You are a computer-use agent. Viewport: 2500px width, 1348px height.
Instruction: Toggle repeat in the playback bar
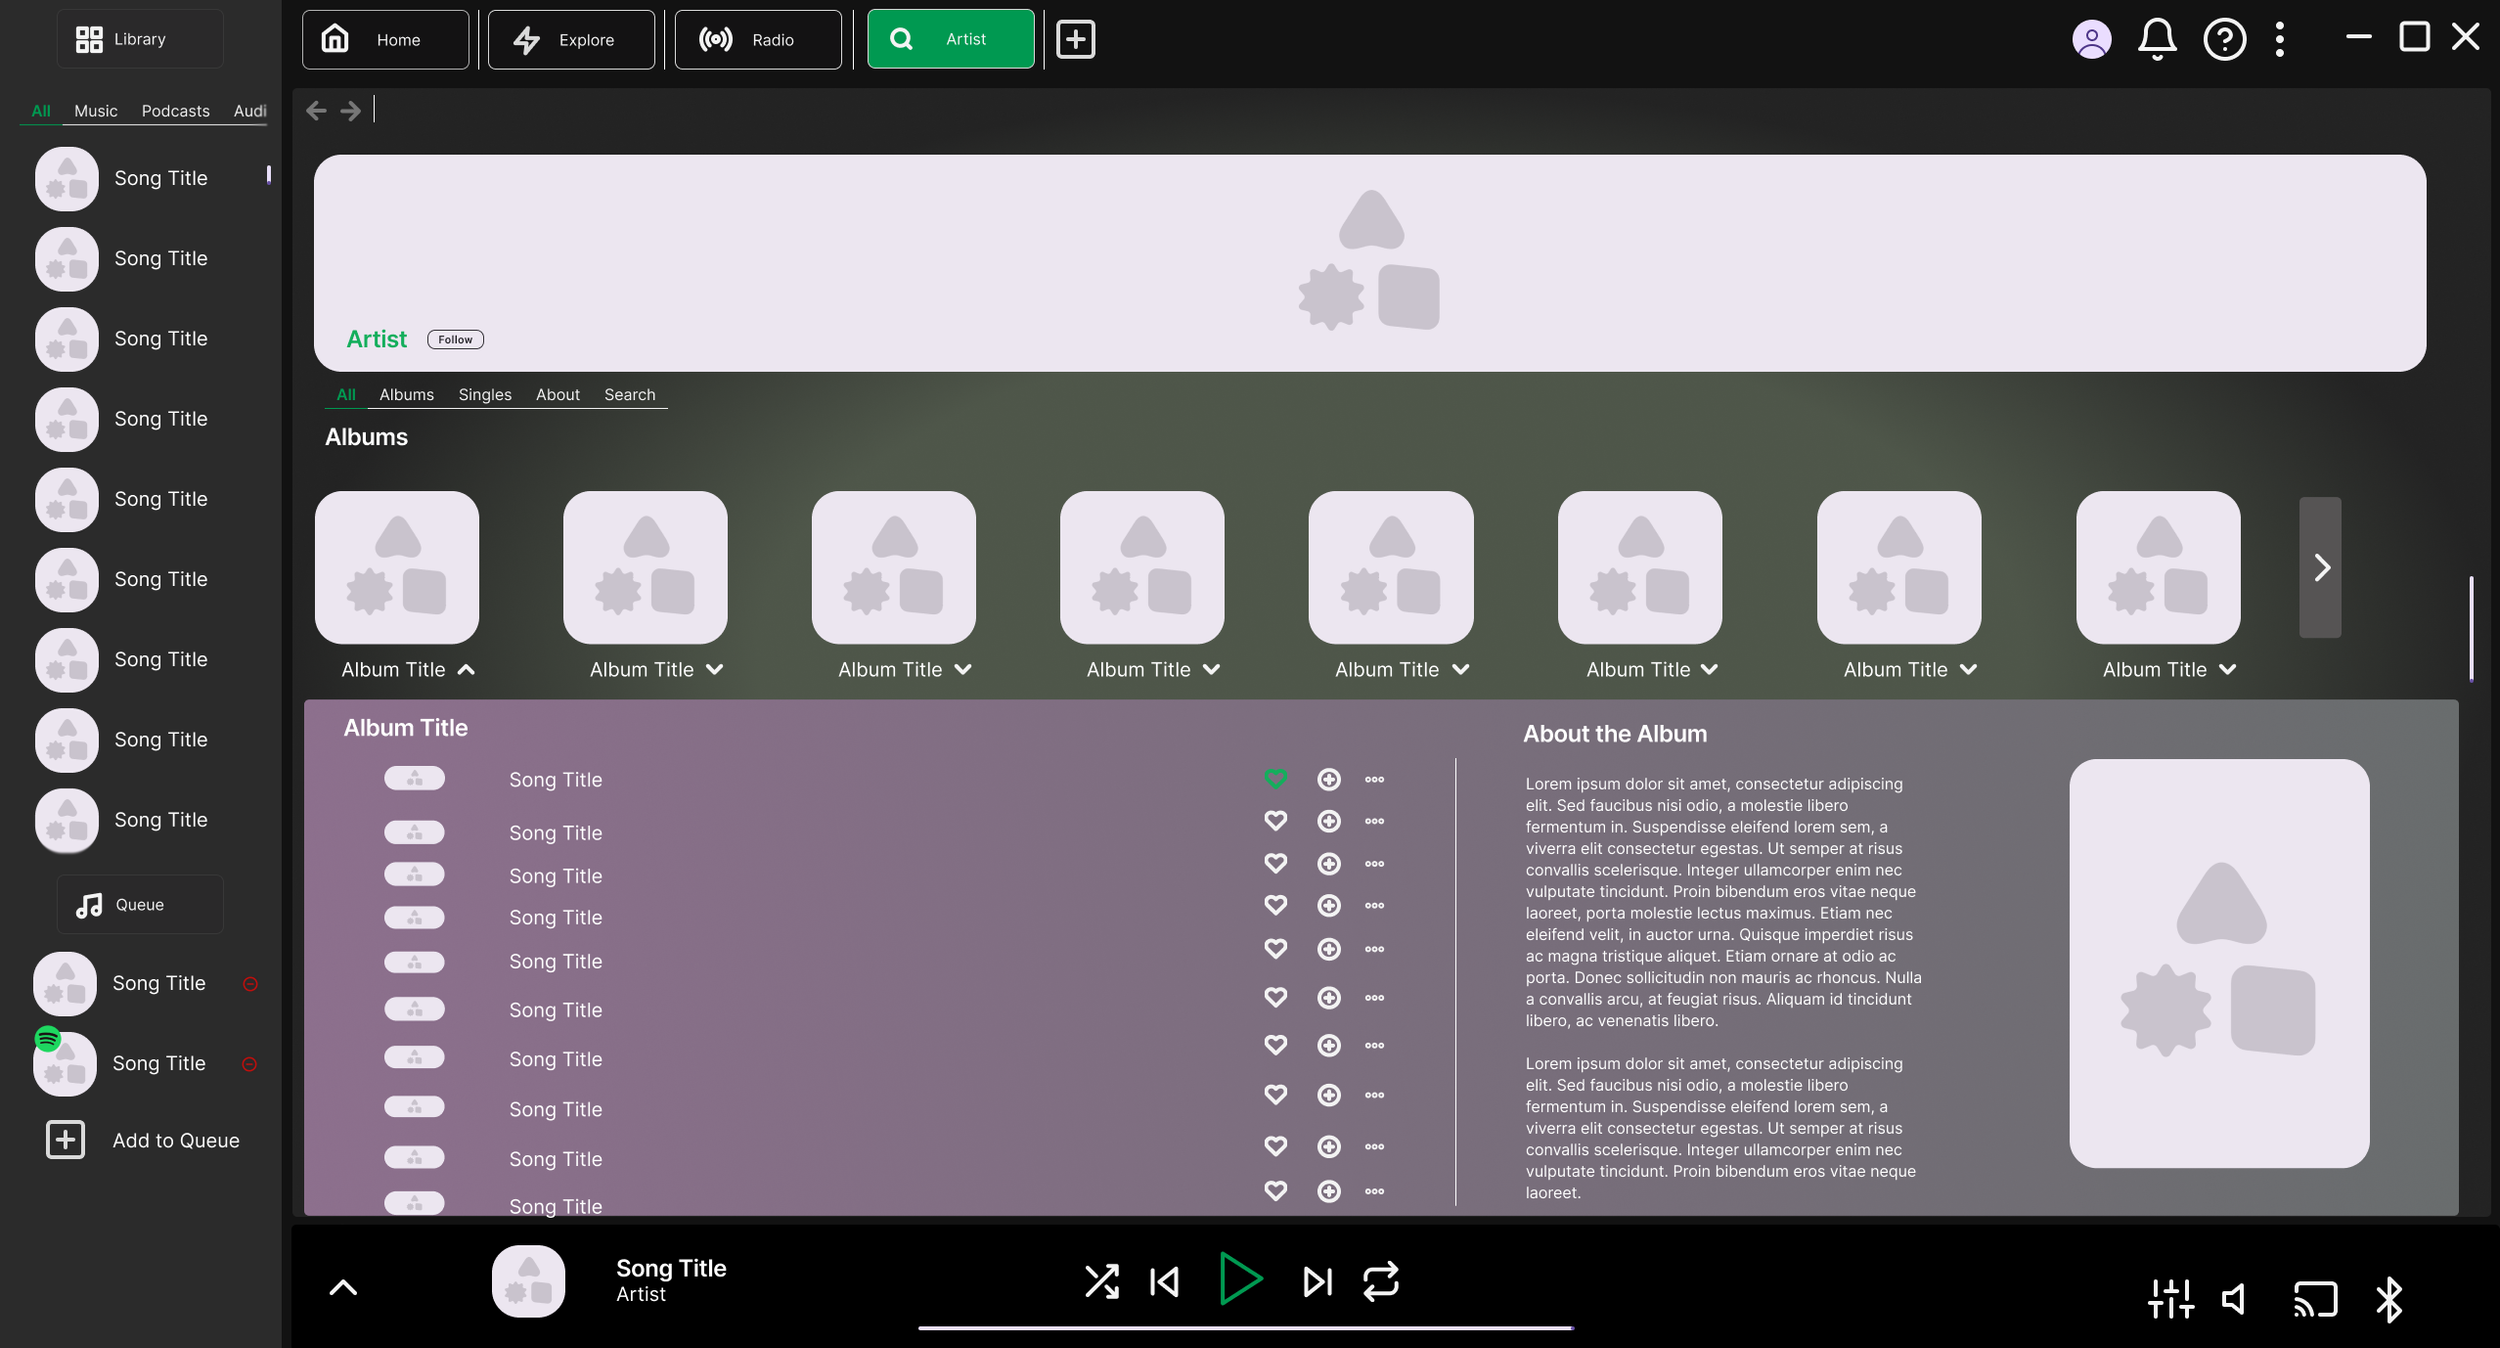tap(1381, 1281)
